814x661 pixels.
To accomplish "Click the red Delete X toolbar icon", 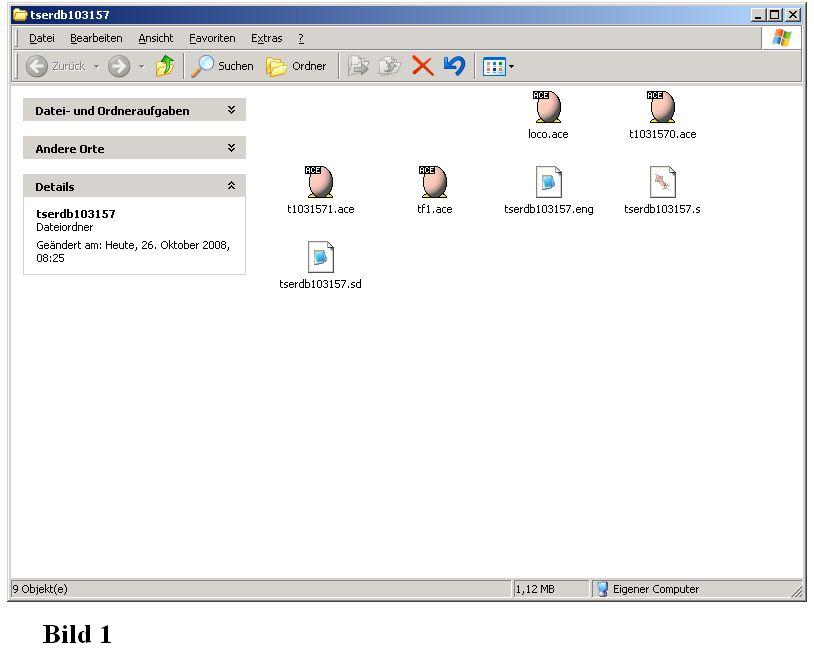I will click(422, 66).
